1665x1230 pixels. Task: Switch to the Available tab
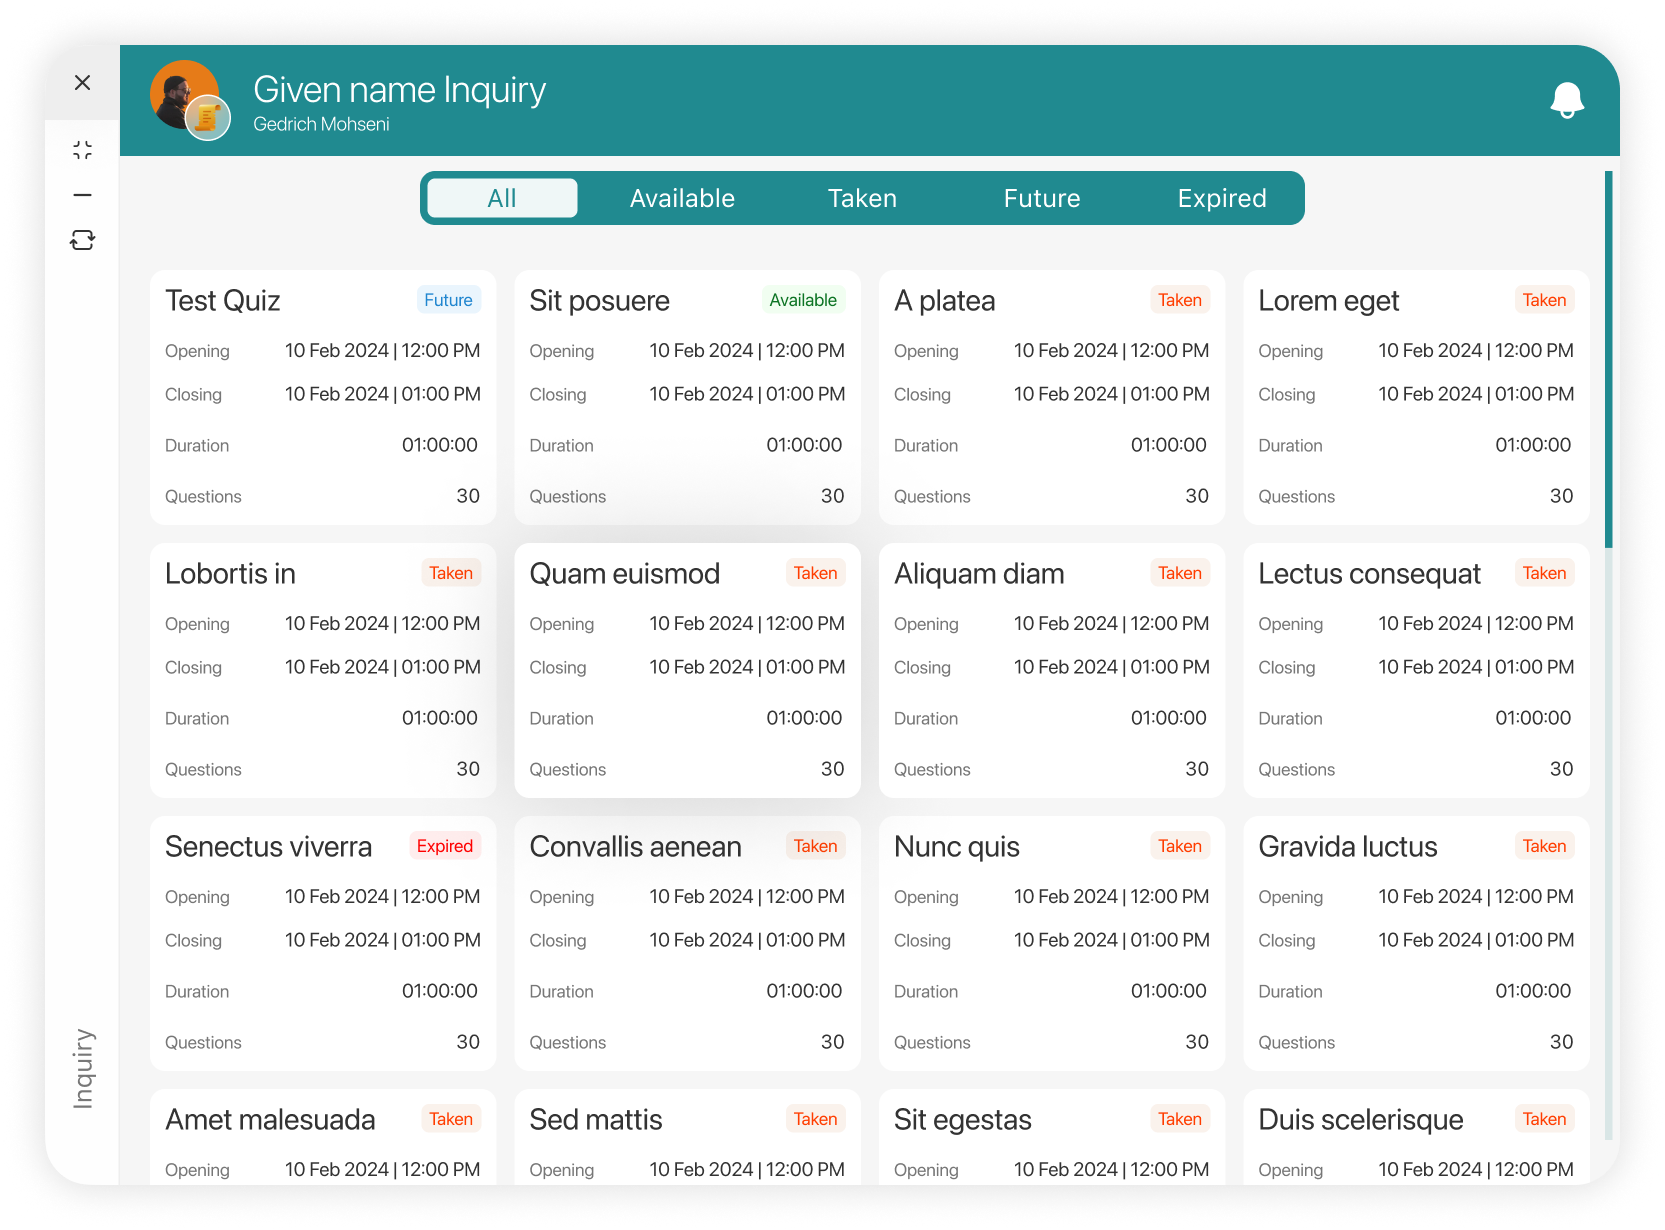click(682, 198)
